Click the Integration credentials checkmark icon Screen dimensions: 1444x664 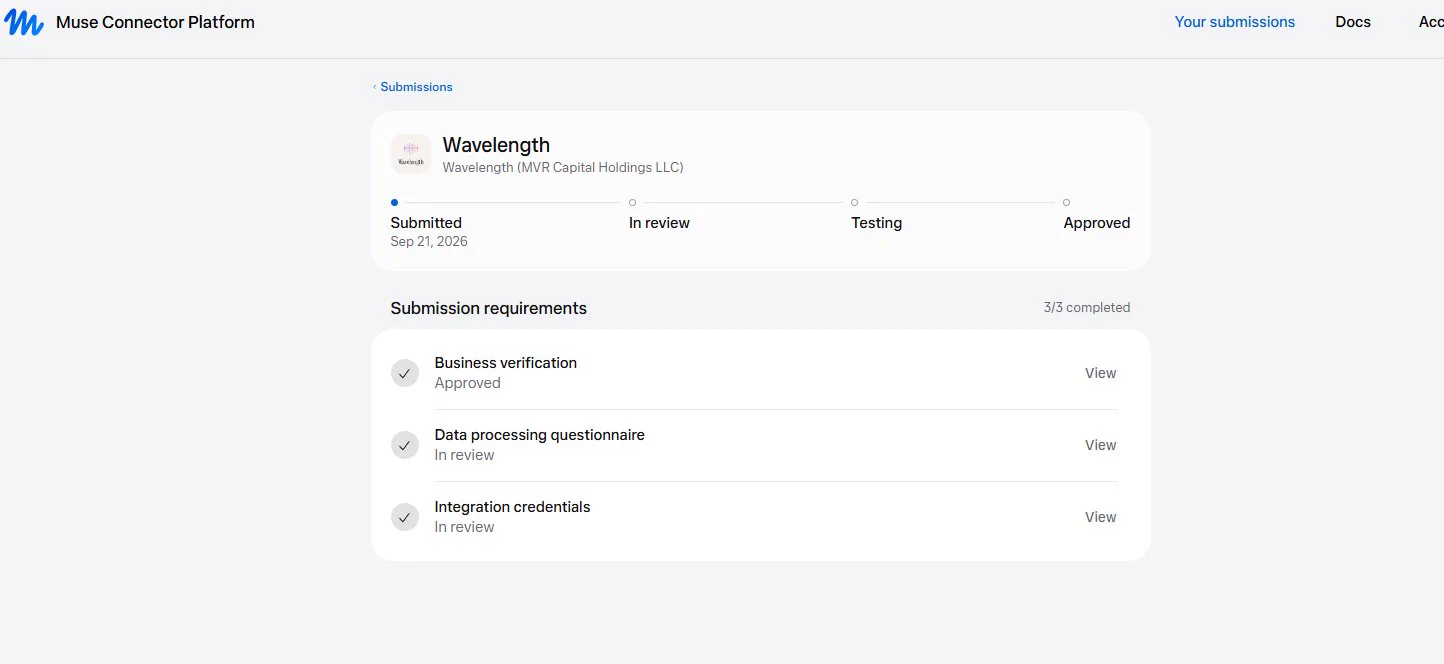(405, 517)
